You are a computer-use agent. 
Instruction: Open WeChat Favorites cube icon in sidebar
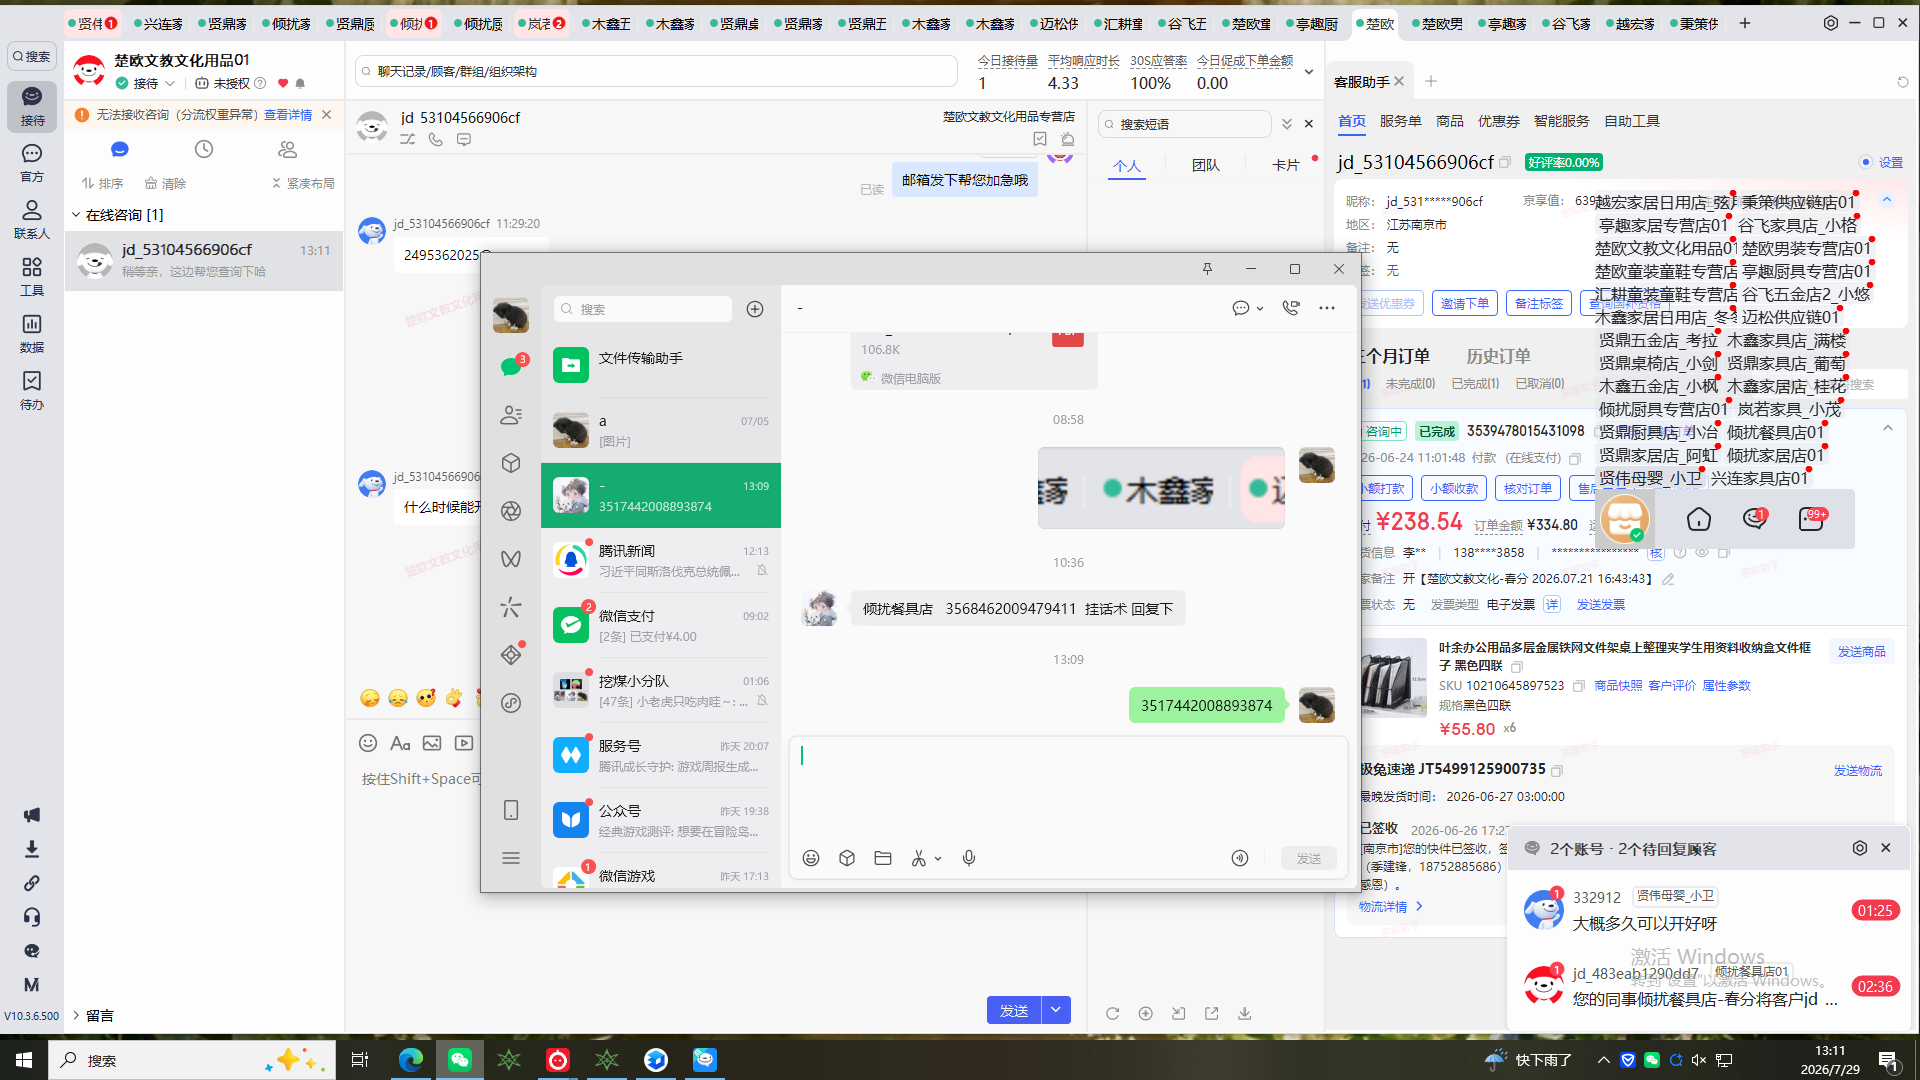coord(511,463)
